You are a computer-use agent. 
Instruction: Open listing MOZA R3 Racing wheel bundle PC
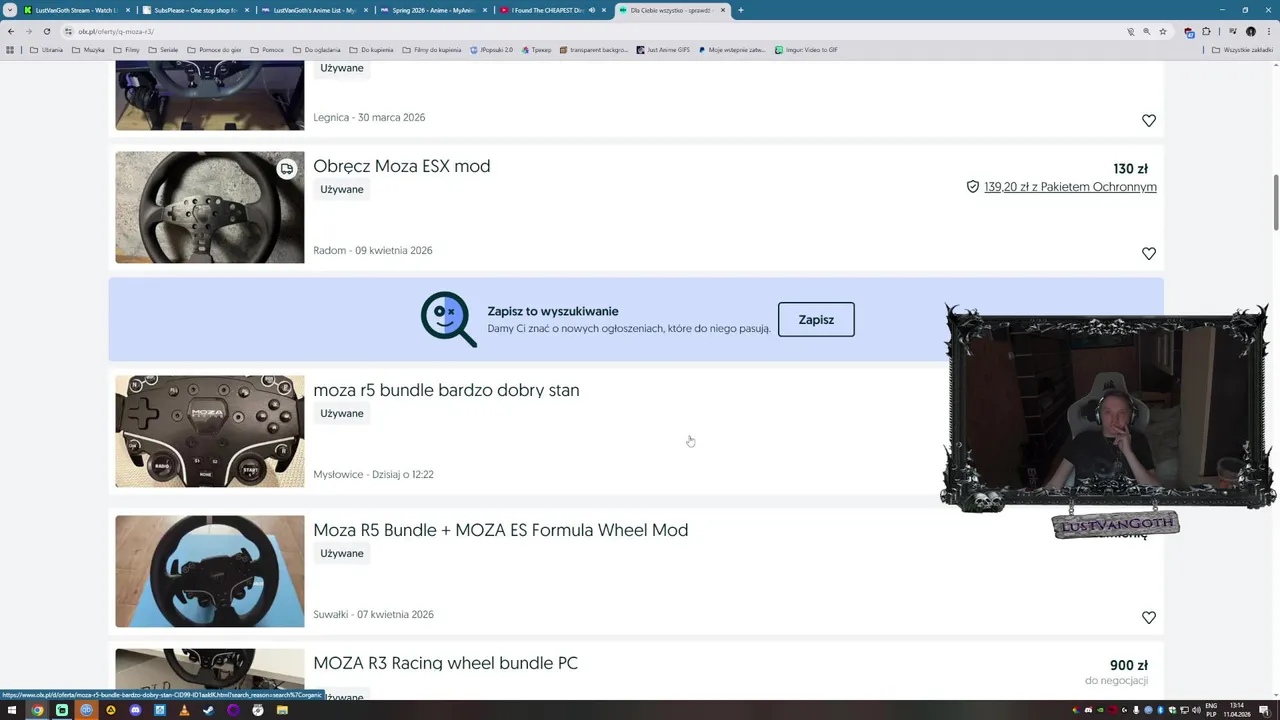[445, 663]
